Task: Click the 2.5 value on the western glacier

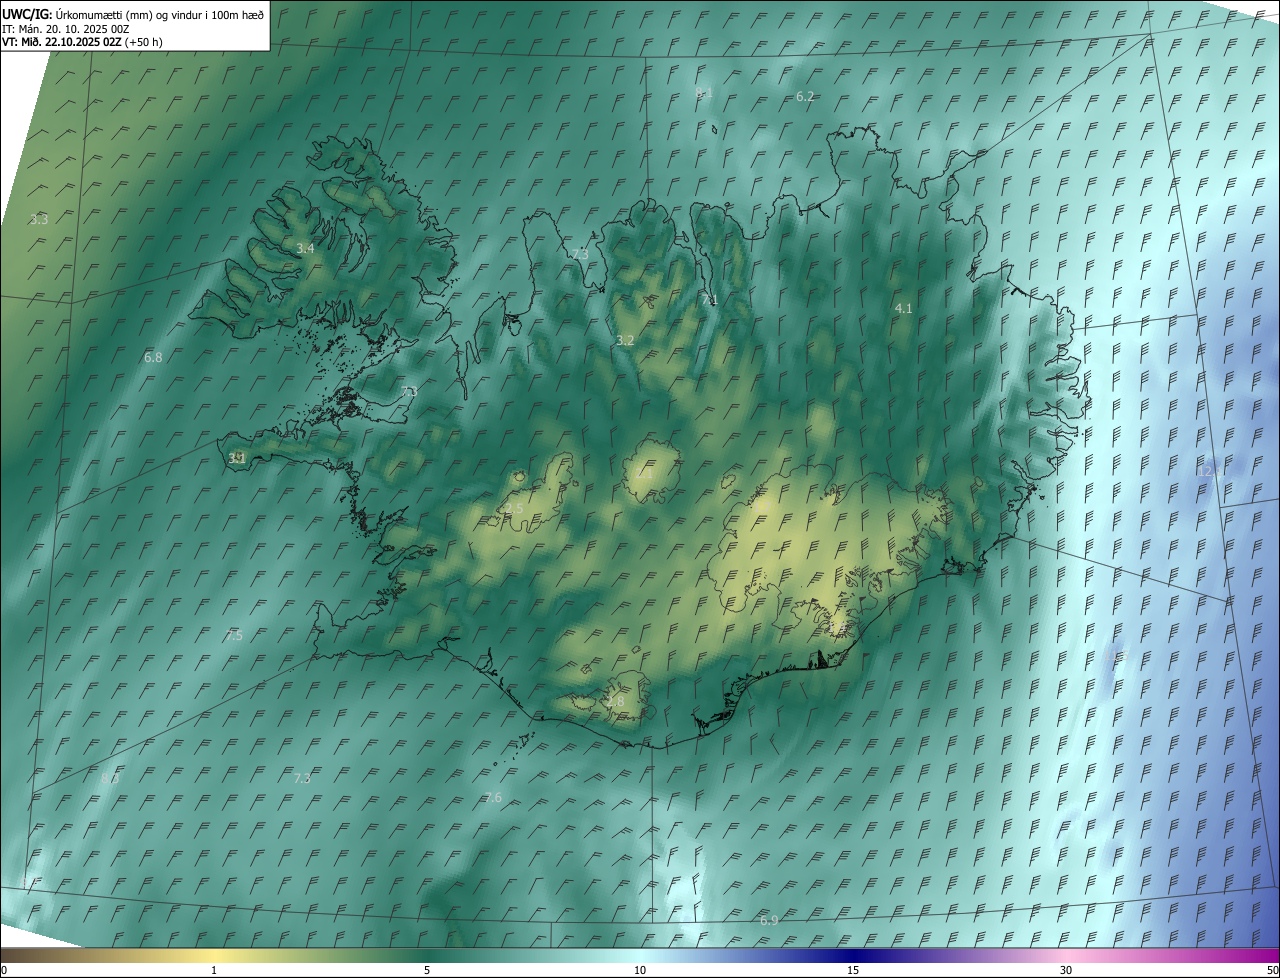Action: (515, 508)
